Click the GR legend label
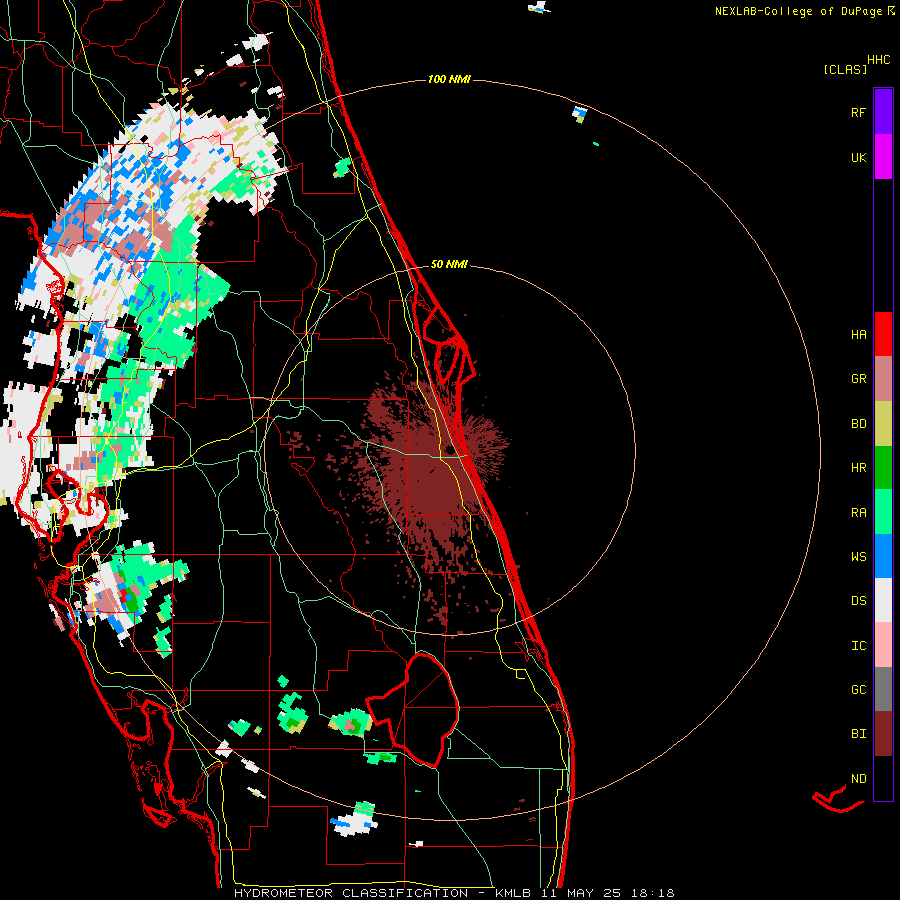Viewport: 900px width, 900px height. (x=858, y=379)
